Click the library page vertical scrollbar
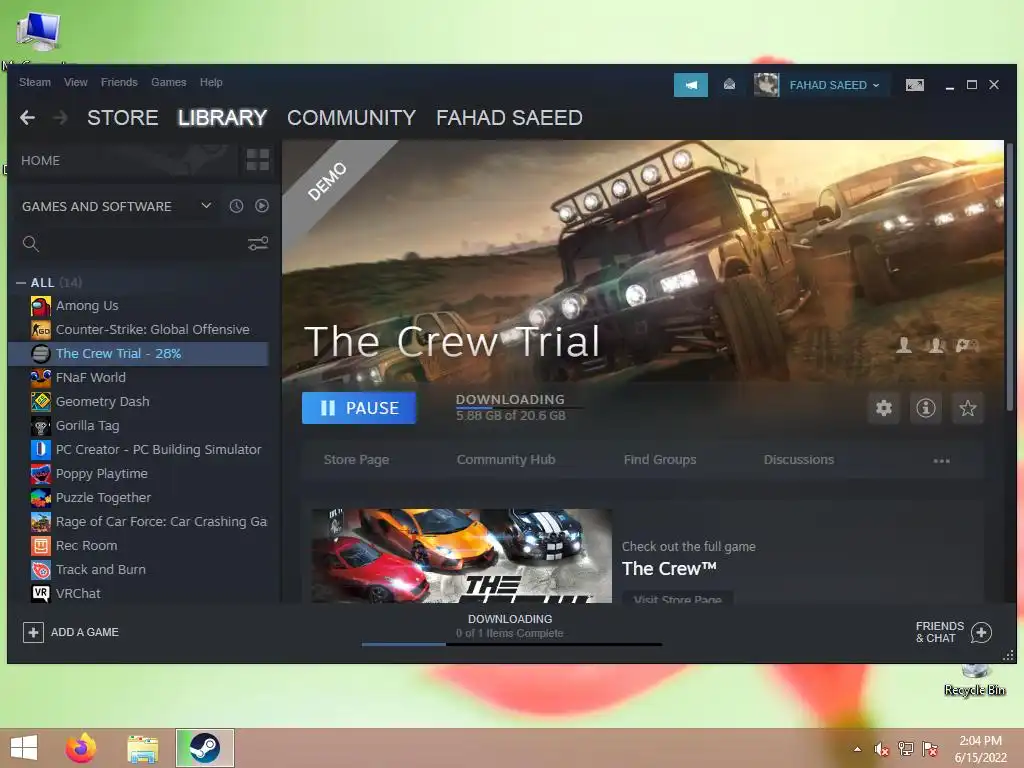 click(1010, 278)
